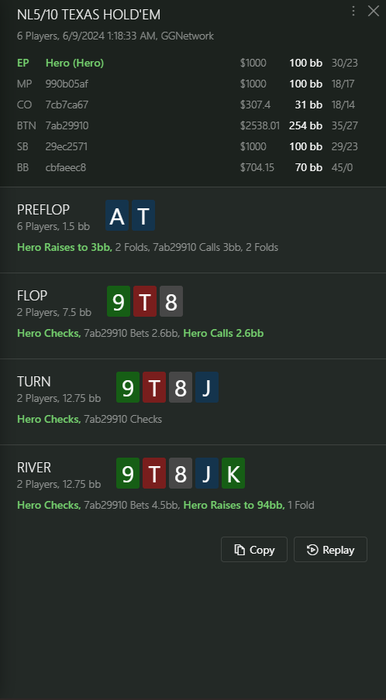Click the blue J card on the turn
Image resolution: width=386 pixels, height=700 pixels.
coord(207,388)
